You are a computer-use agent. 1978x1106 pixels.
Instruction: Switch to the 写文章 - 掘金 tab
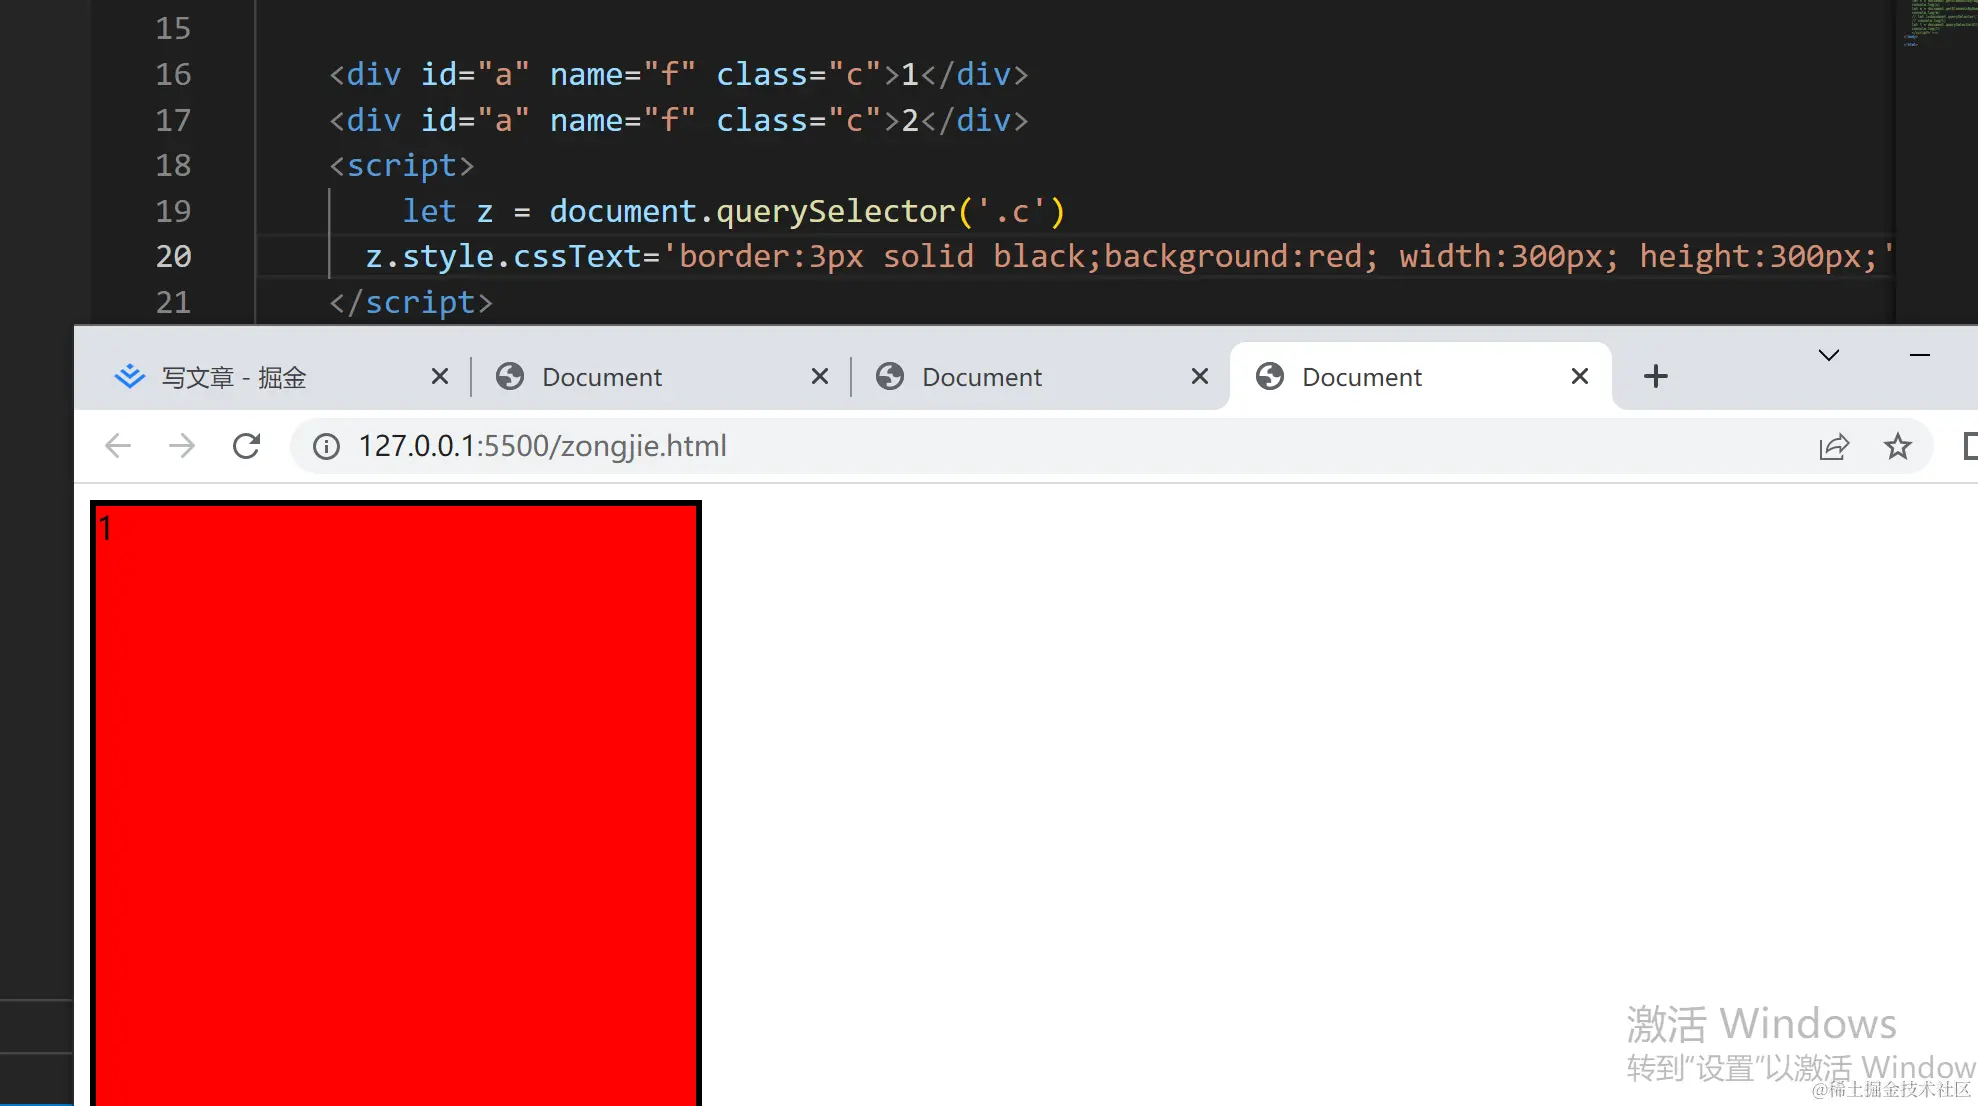pyautogui.click(x=235, y=377)
